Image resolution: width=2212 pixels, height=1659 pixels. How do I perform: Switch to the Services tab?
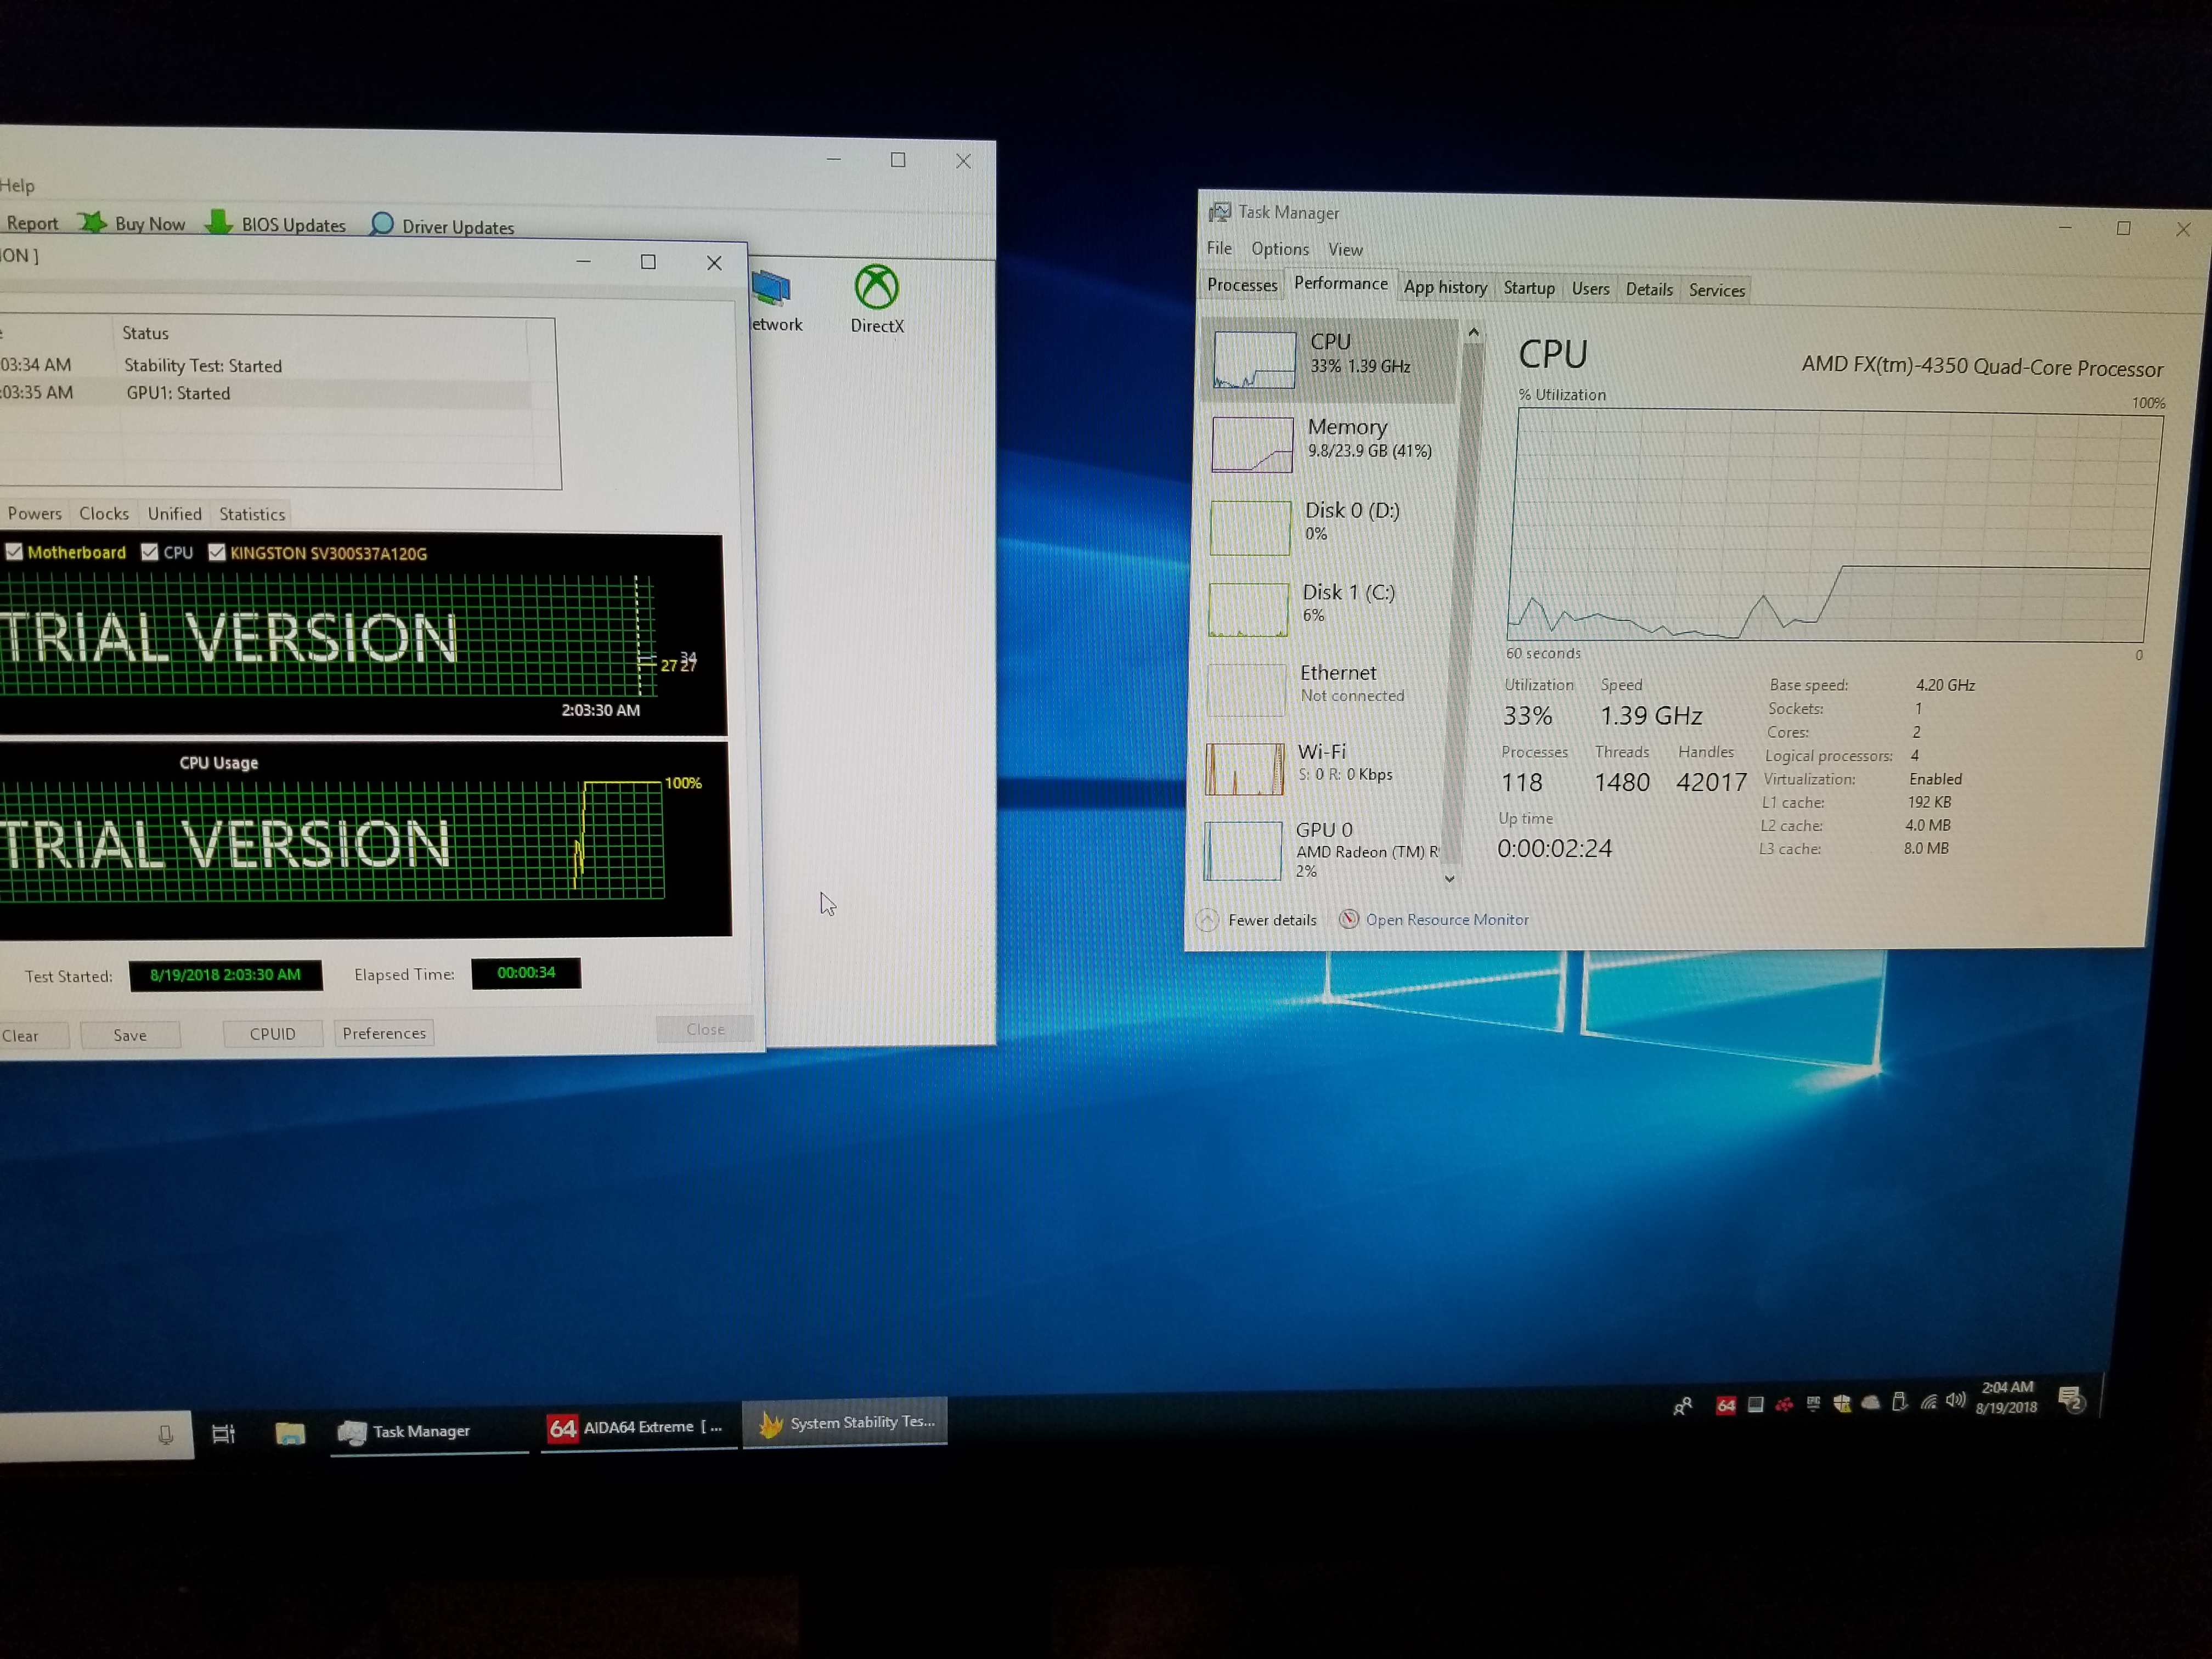pos(1716,291)
